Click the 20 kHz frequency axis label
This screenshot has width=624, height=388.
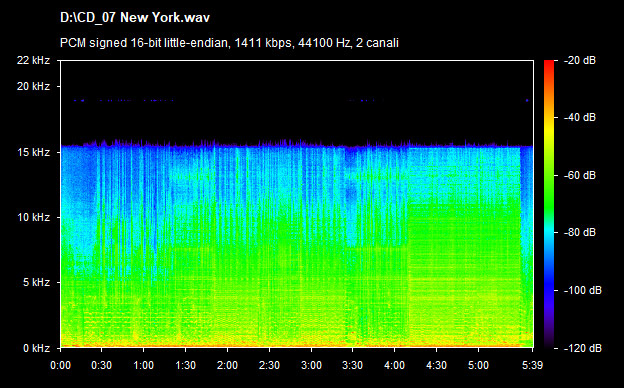tap(33, 86)
